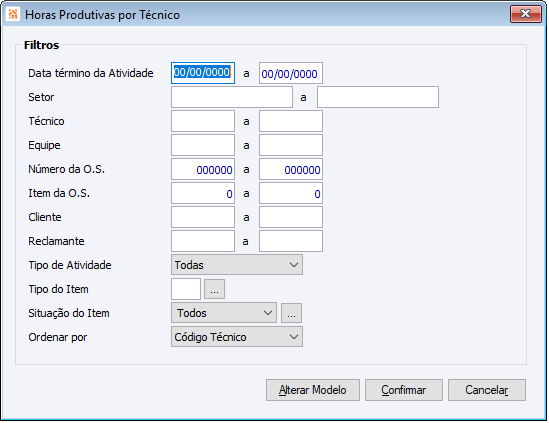The width and height of the screenshot is (549, 423).
Task: Click the first Técnico input field
Action: pos(203,121)
